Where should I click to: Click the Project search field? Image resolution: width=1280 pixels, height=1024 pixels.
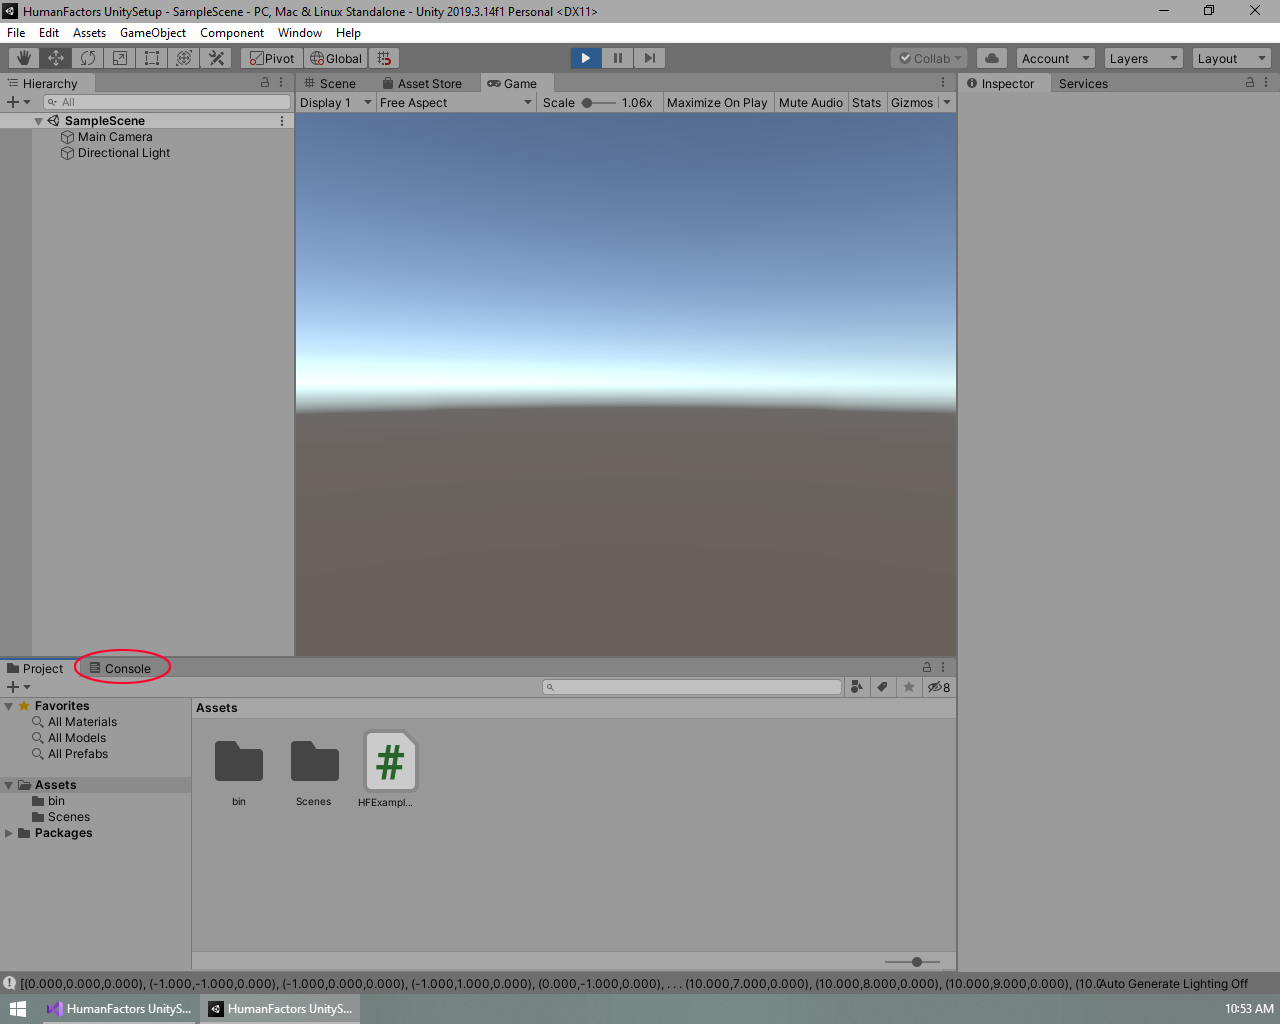tap(692, 687)
